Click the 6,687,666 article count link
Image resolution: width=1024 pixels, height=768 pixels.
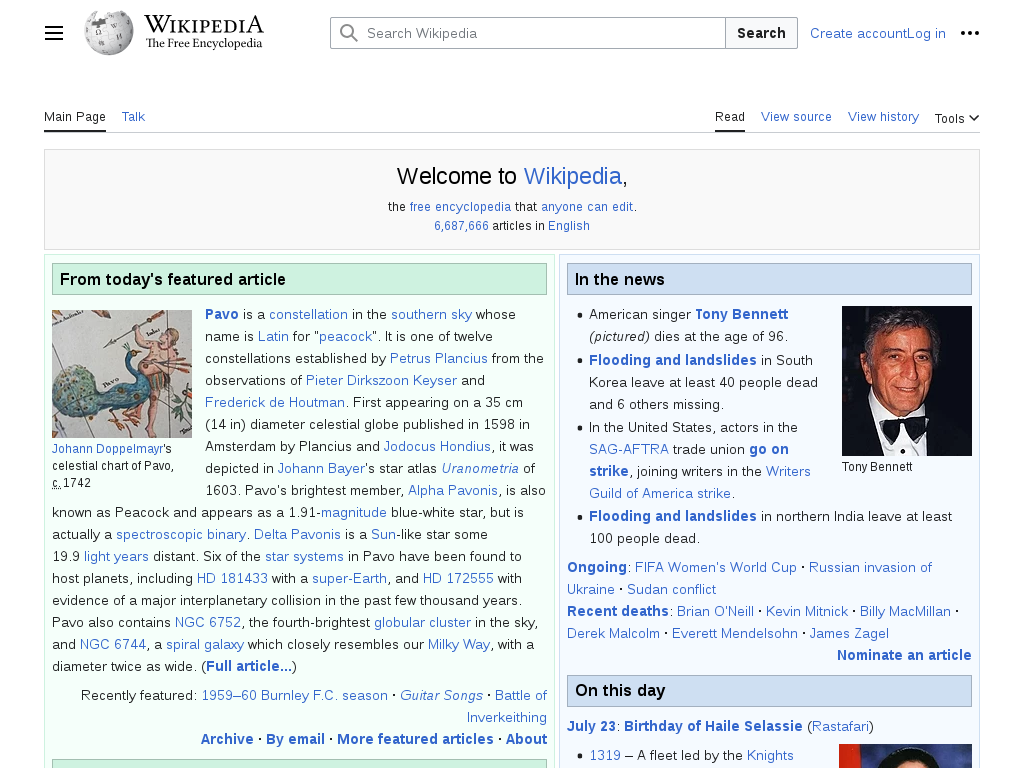(461, 226)
